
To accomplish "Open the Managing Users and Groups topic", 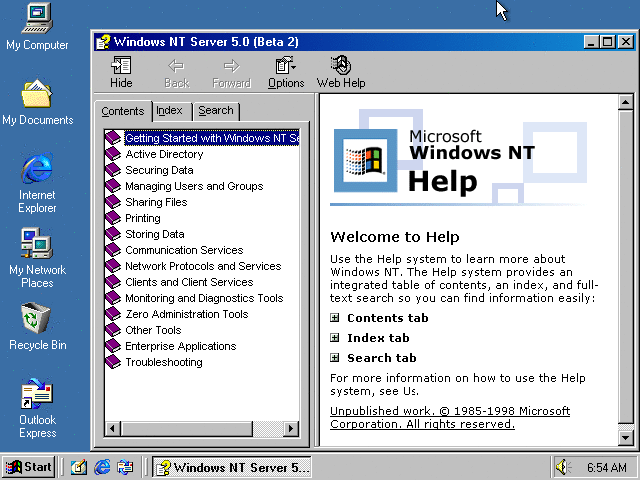I will point(194,186).
